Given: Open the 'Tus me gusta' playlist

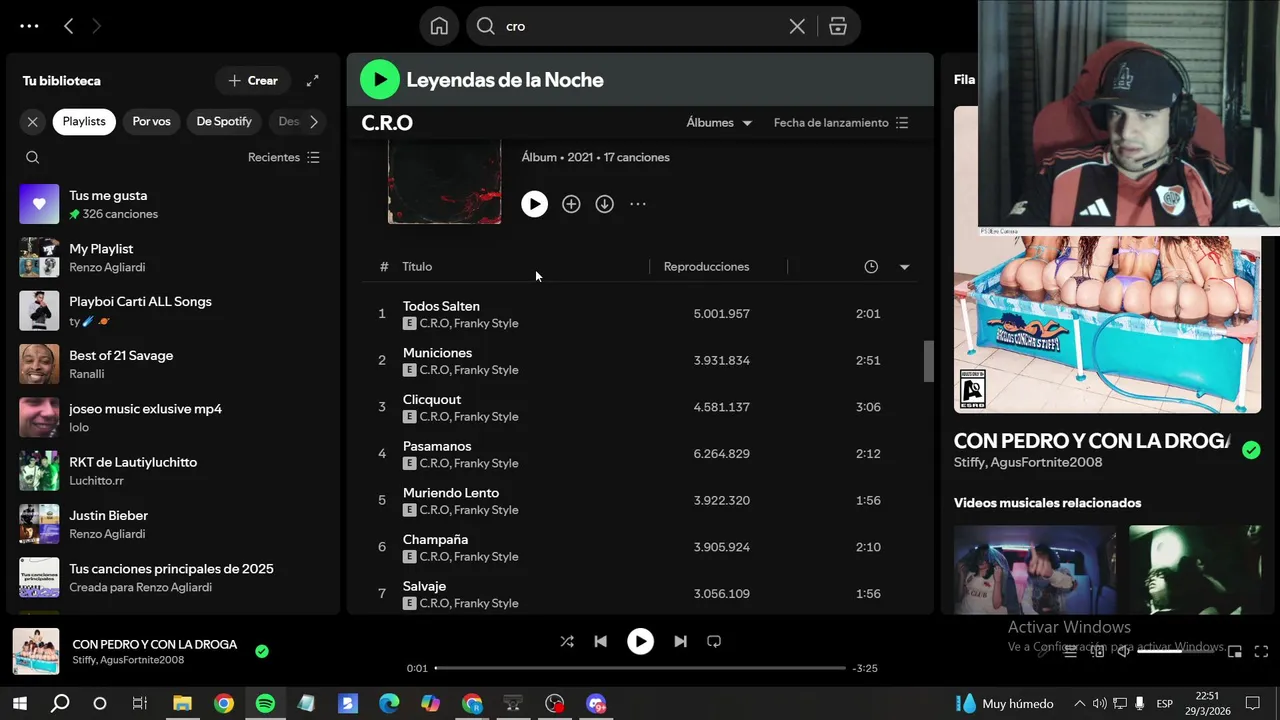Looking at the screenshot, I should (173, 204).
